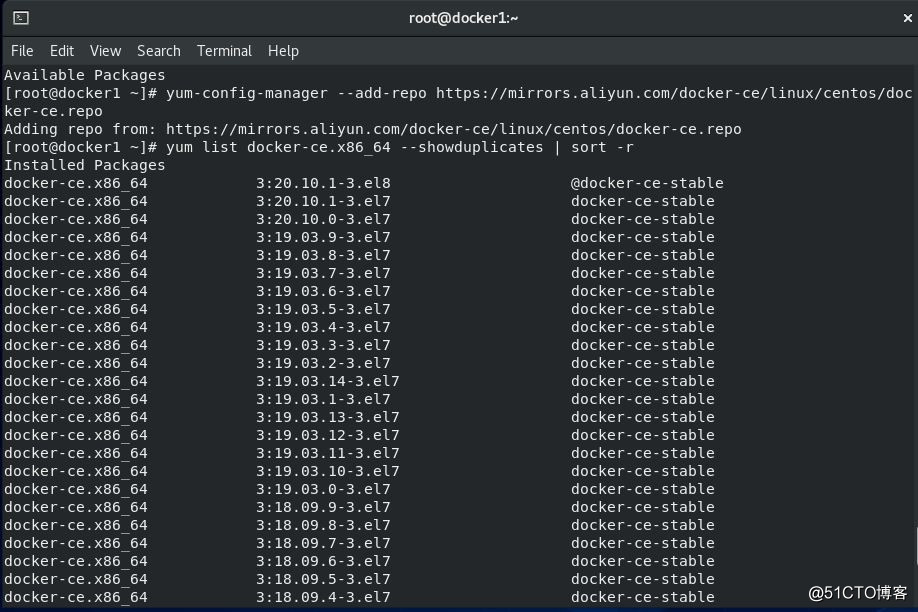Click the window title 'root@docker1:~'
The width and height of the screenshot is (918, 612).
click(x=463, y=18)
